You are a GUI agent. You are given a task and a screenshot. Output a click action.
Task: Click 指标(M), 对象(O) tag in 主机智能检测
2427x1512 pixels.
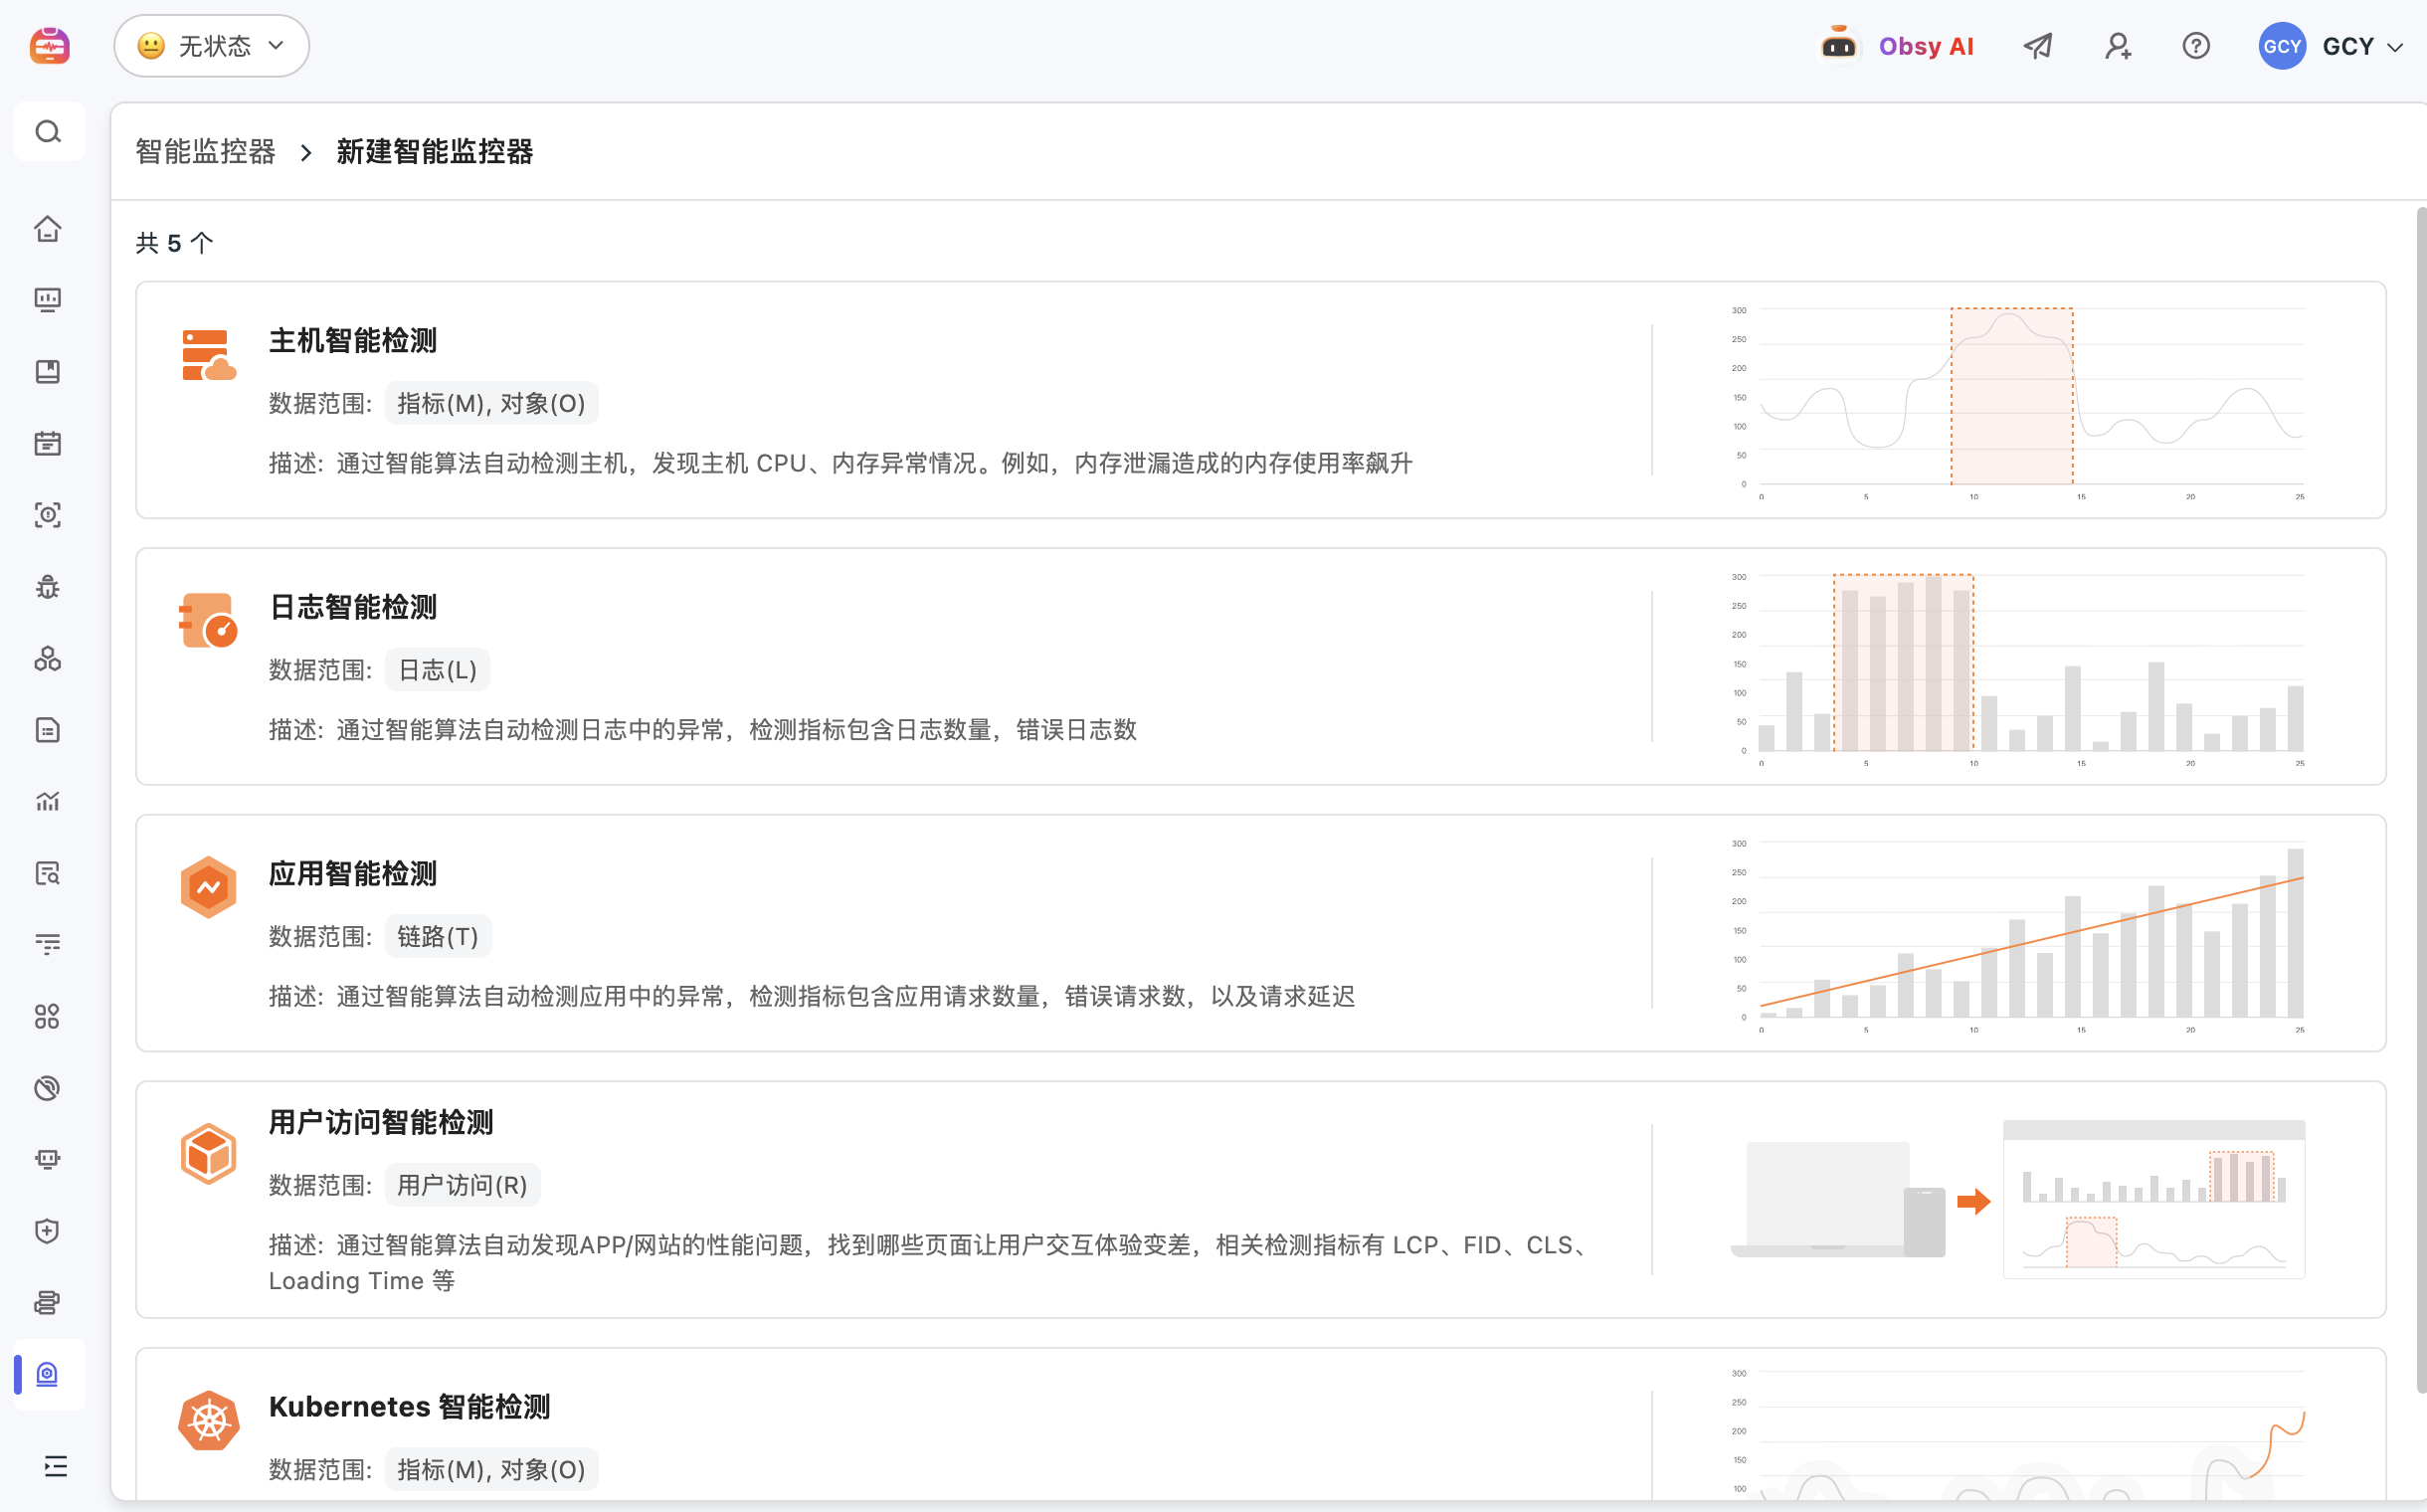(491, 403)
